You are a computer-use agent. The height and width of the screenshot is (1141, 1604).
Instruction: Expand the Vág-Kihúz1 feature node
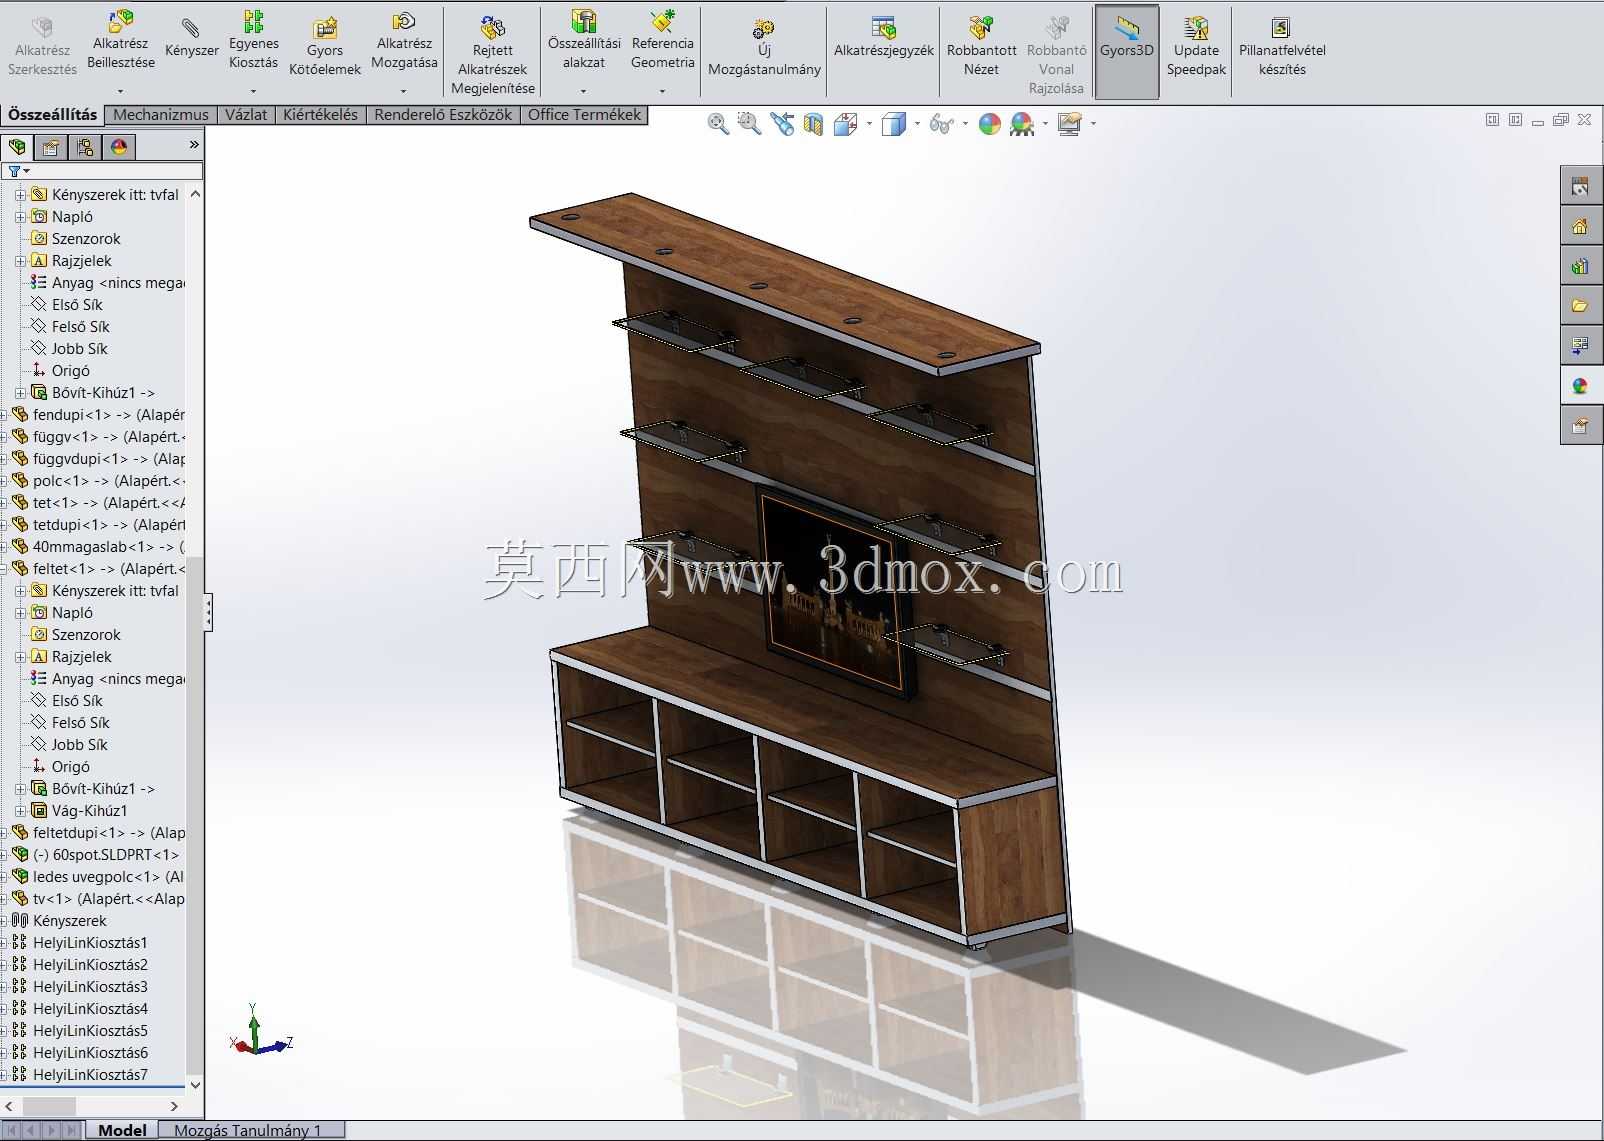tap(20, 811)
